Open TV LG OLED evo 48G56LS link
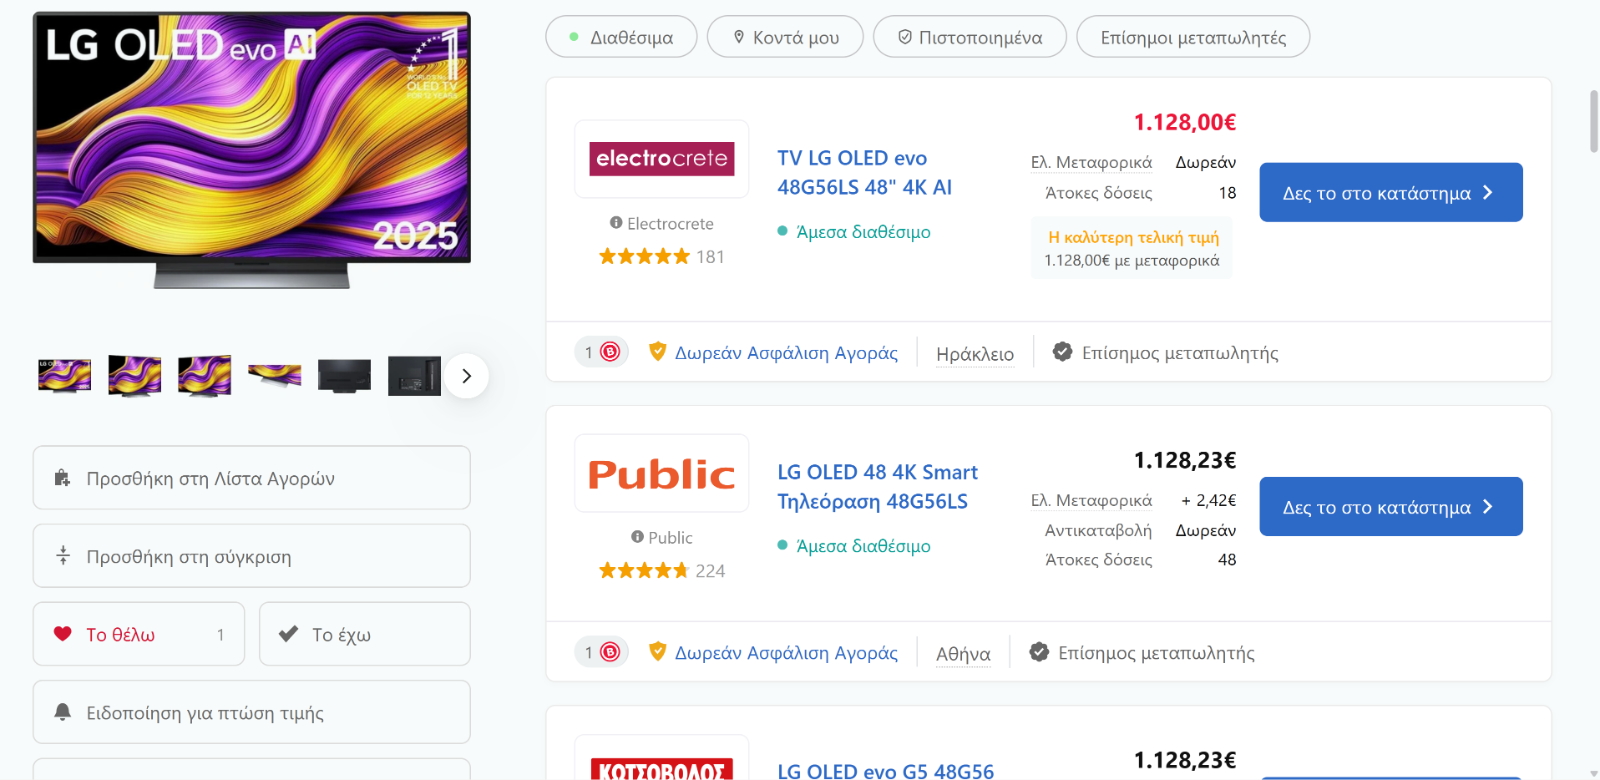Viewport: 1600px width, 780px height. (x=865, y=172)
